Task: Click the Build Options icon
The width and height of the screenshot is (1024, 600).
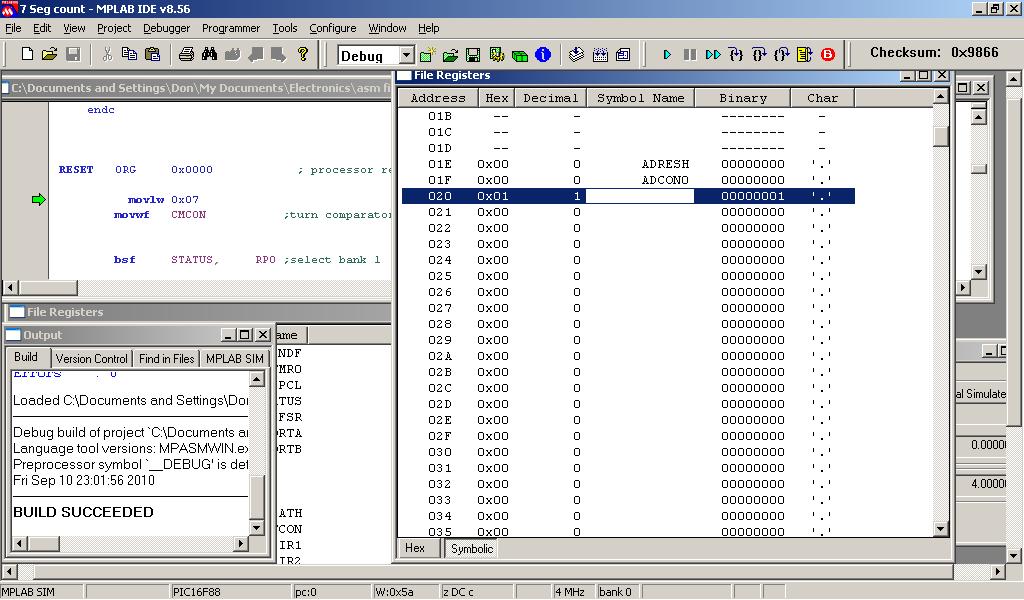Action: (497, 55)
